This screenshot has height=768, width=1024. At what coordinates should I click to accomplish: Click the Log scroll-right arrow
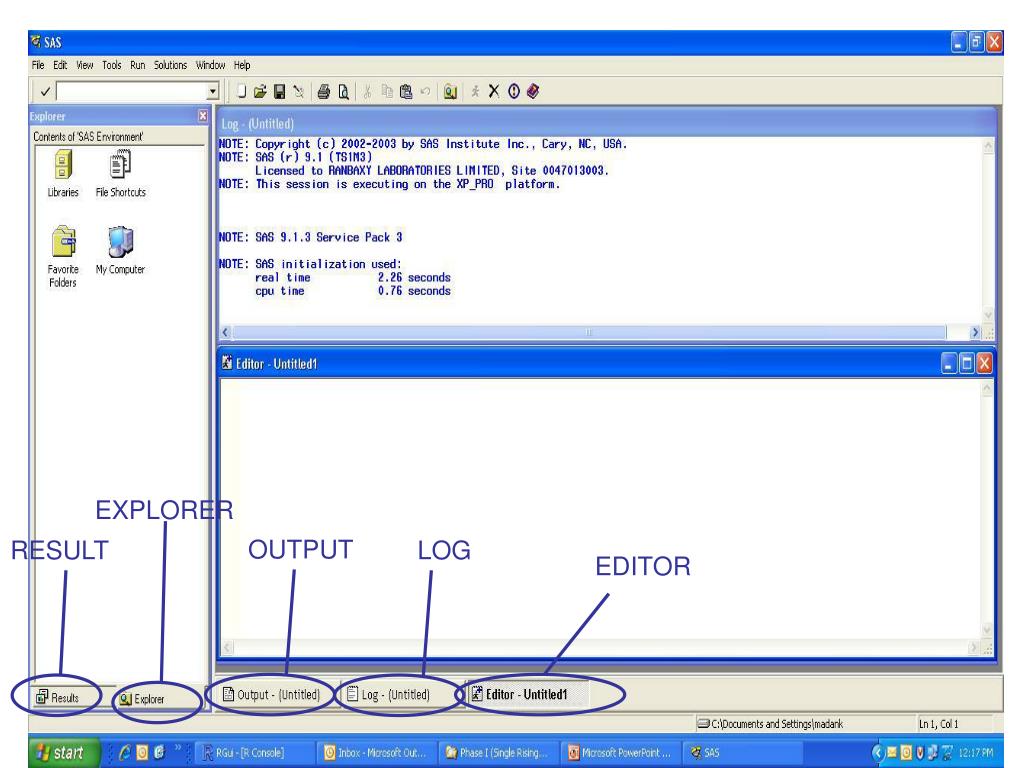coord(975,332)
